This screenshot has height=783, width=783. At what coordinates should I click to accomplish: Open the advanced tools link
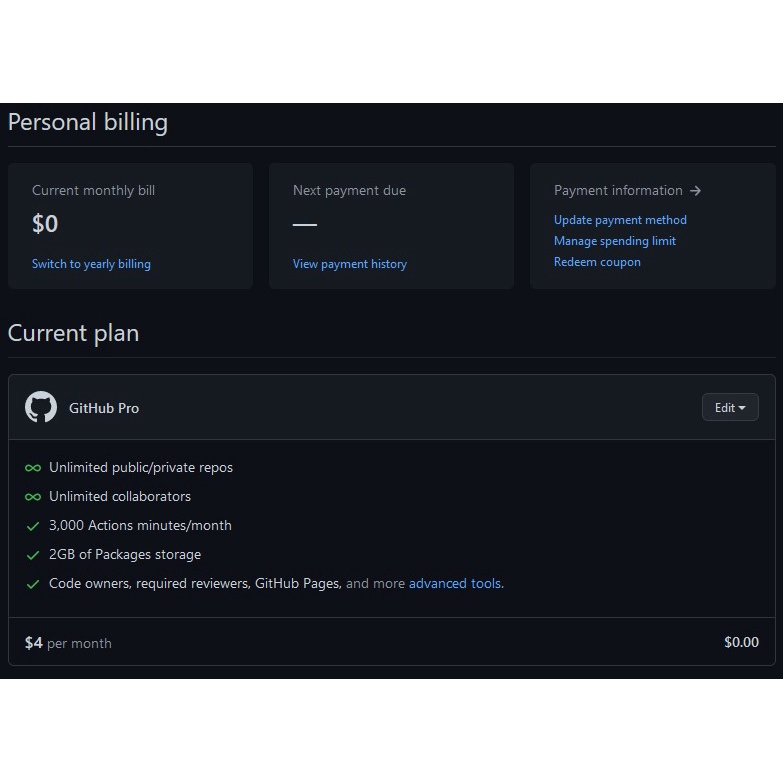click(455, 583)
